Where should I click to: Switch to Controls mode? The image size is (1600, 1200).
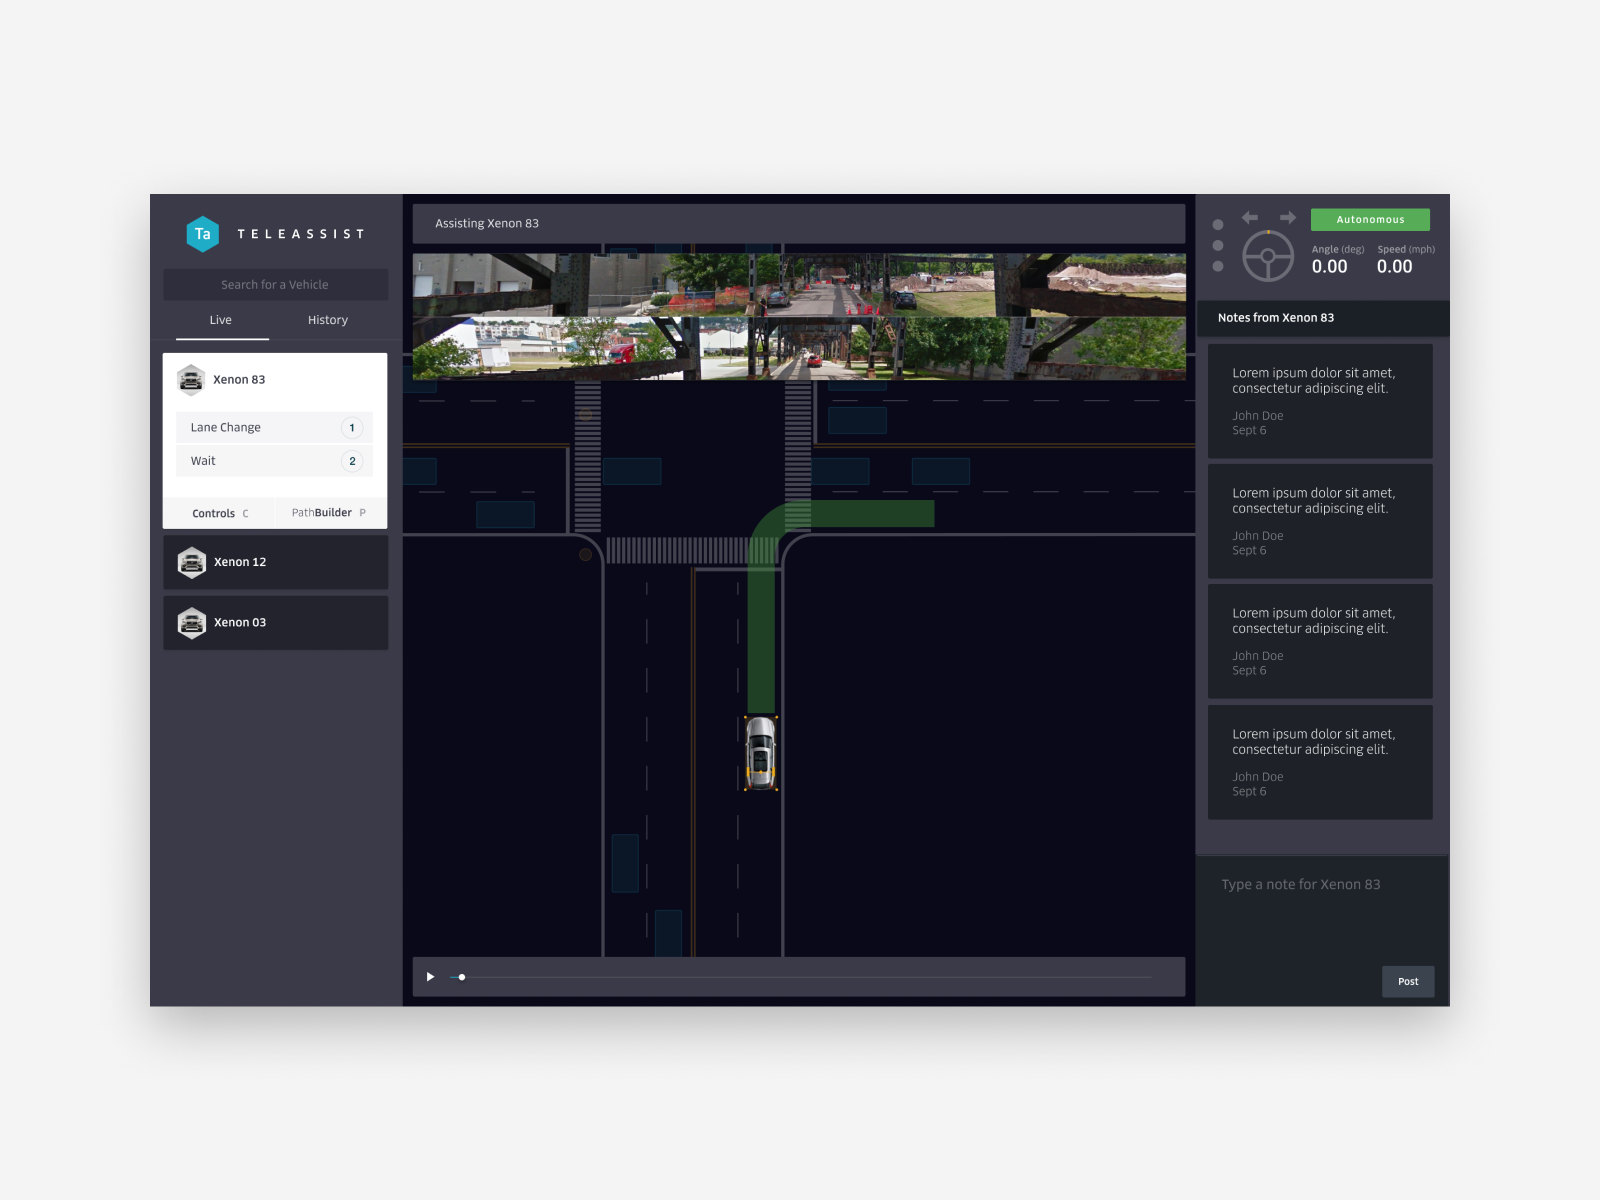219,512
